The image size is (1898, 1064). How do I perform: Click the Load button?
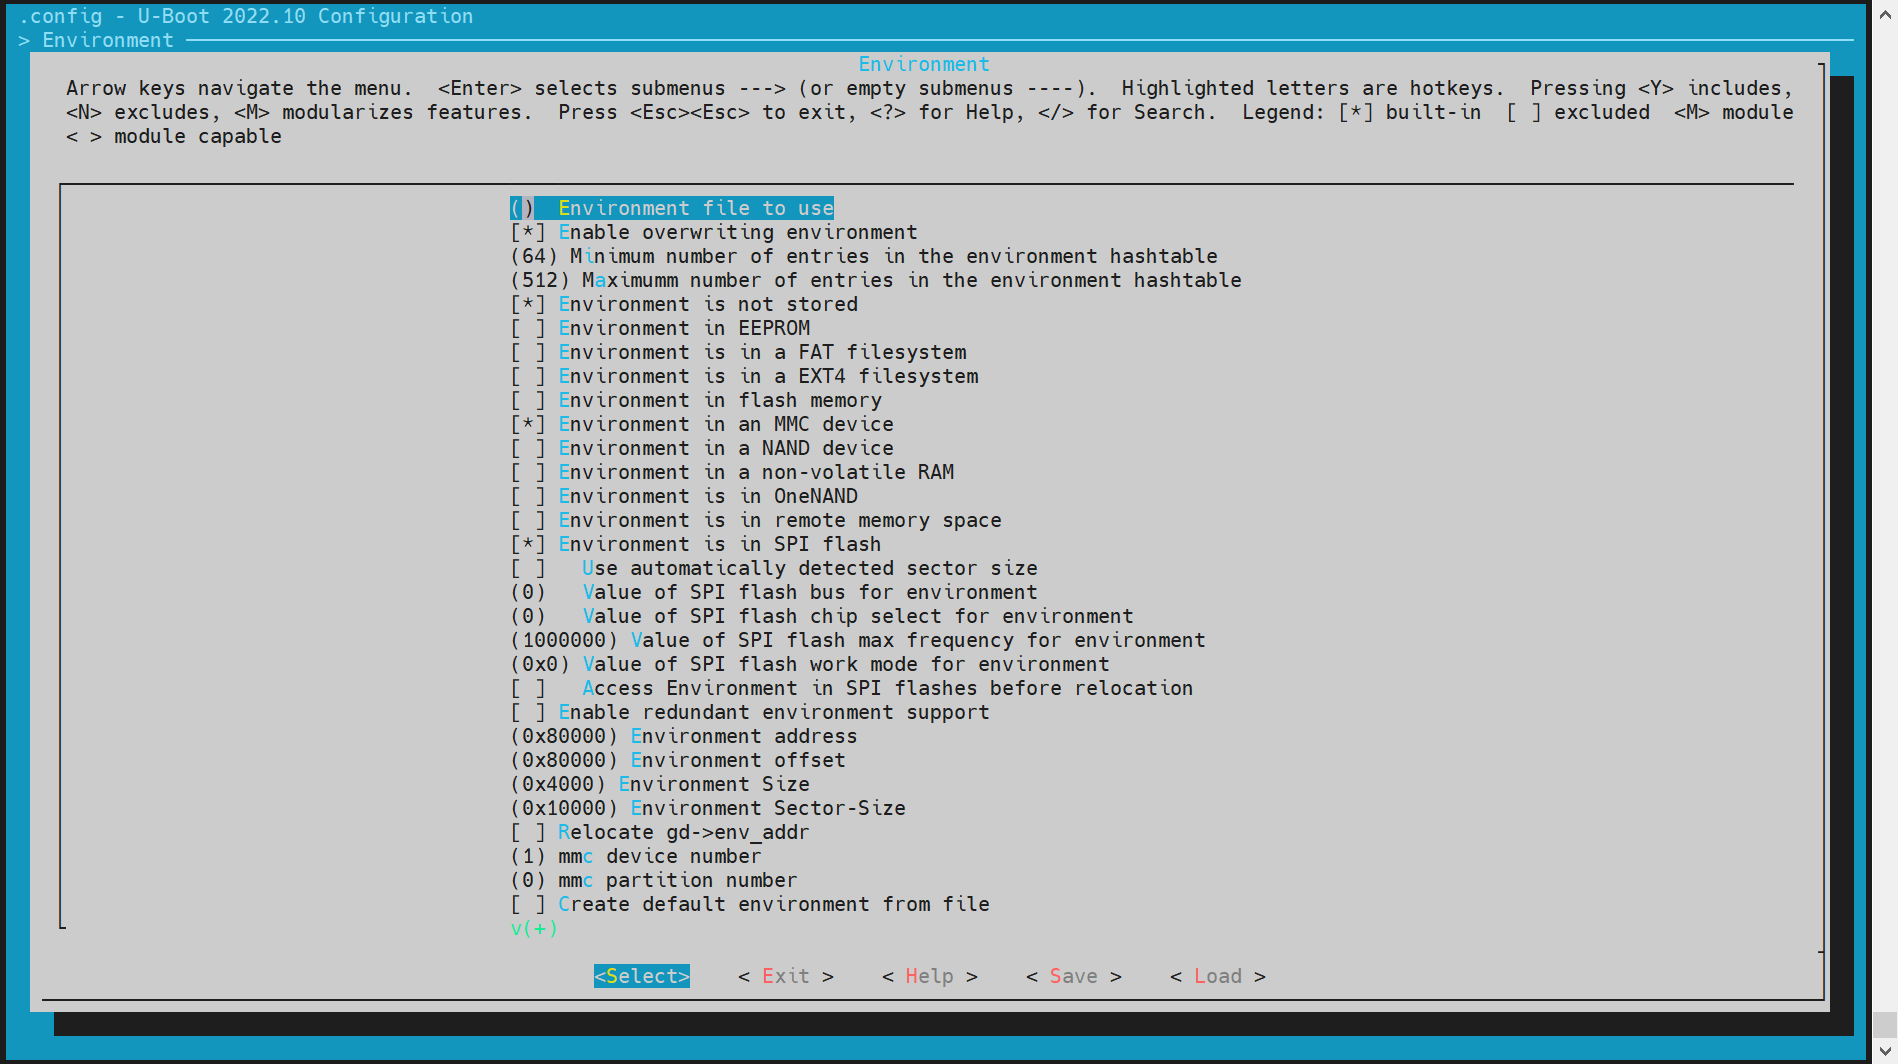(1217, 976)
